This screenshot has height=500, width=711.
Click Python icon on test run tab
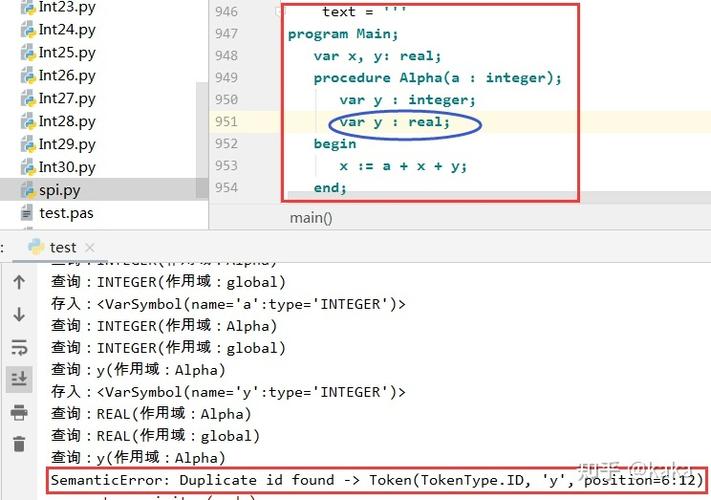tap(36, 247)
